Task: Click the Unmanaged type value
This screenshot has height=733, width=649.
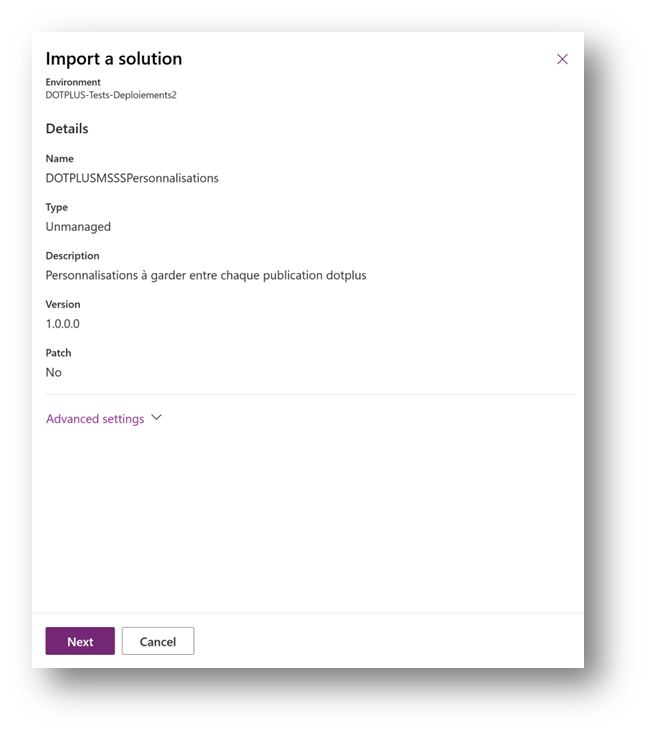Action: tap(78, 227)
